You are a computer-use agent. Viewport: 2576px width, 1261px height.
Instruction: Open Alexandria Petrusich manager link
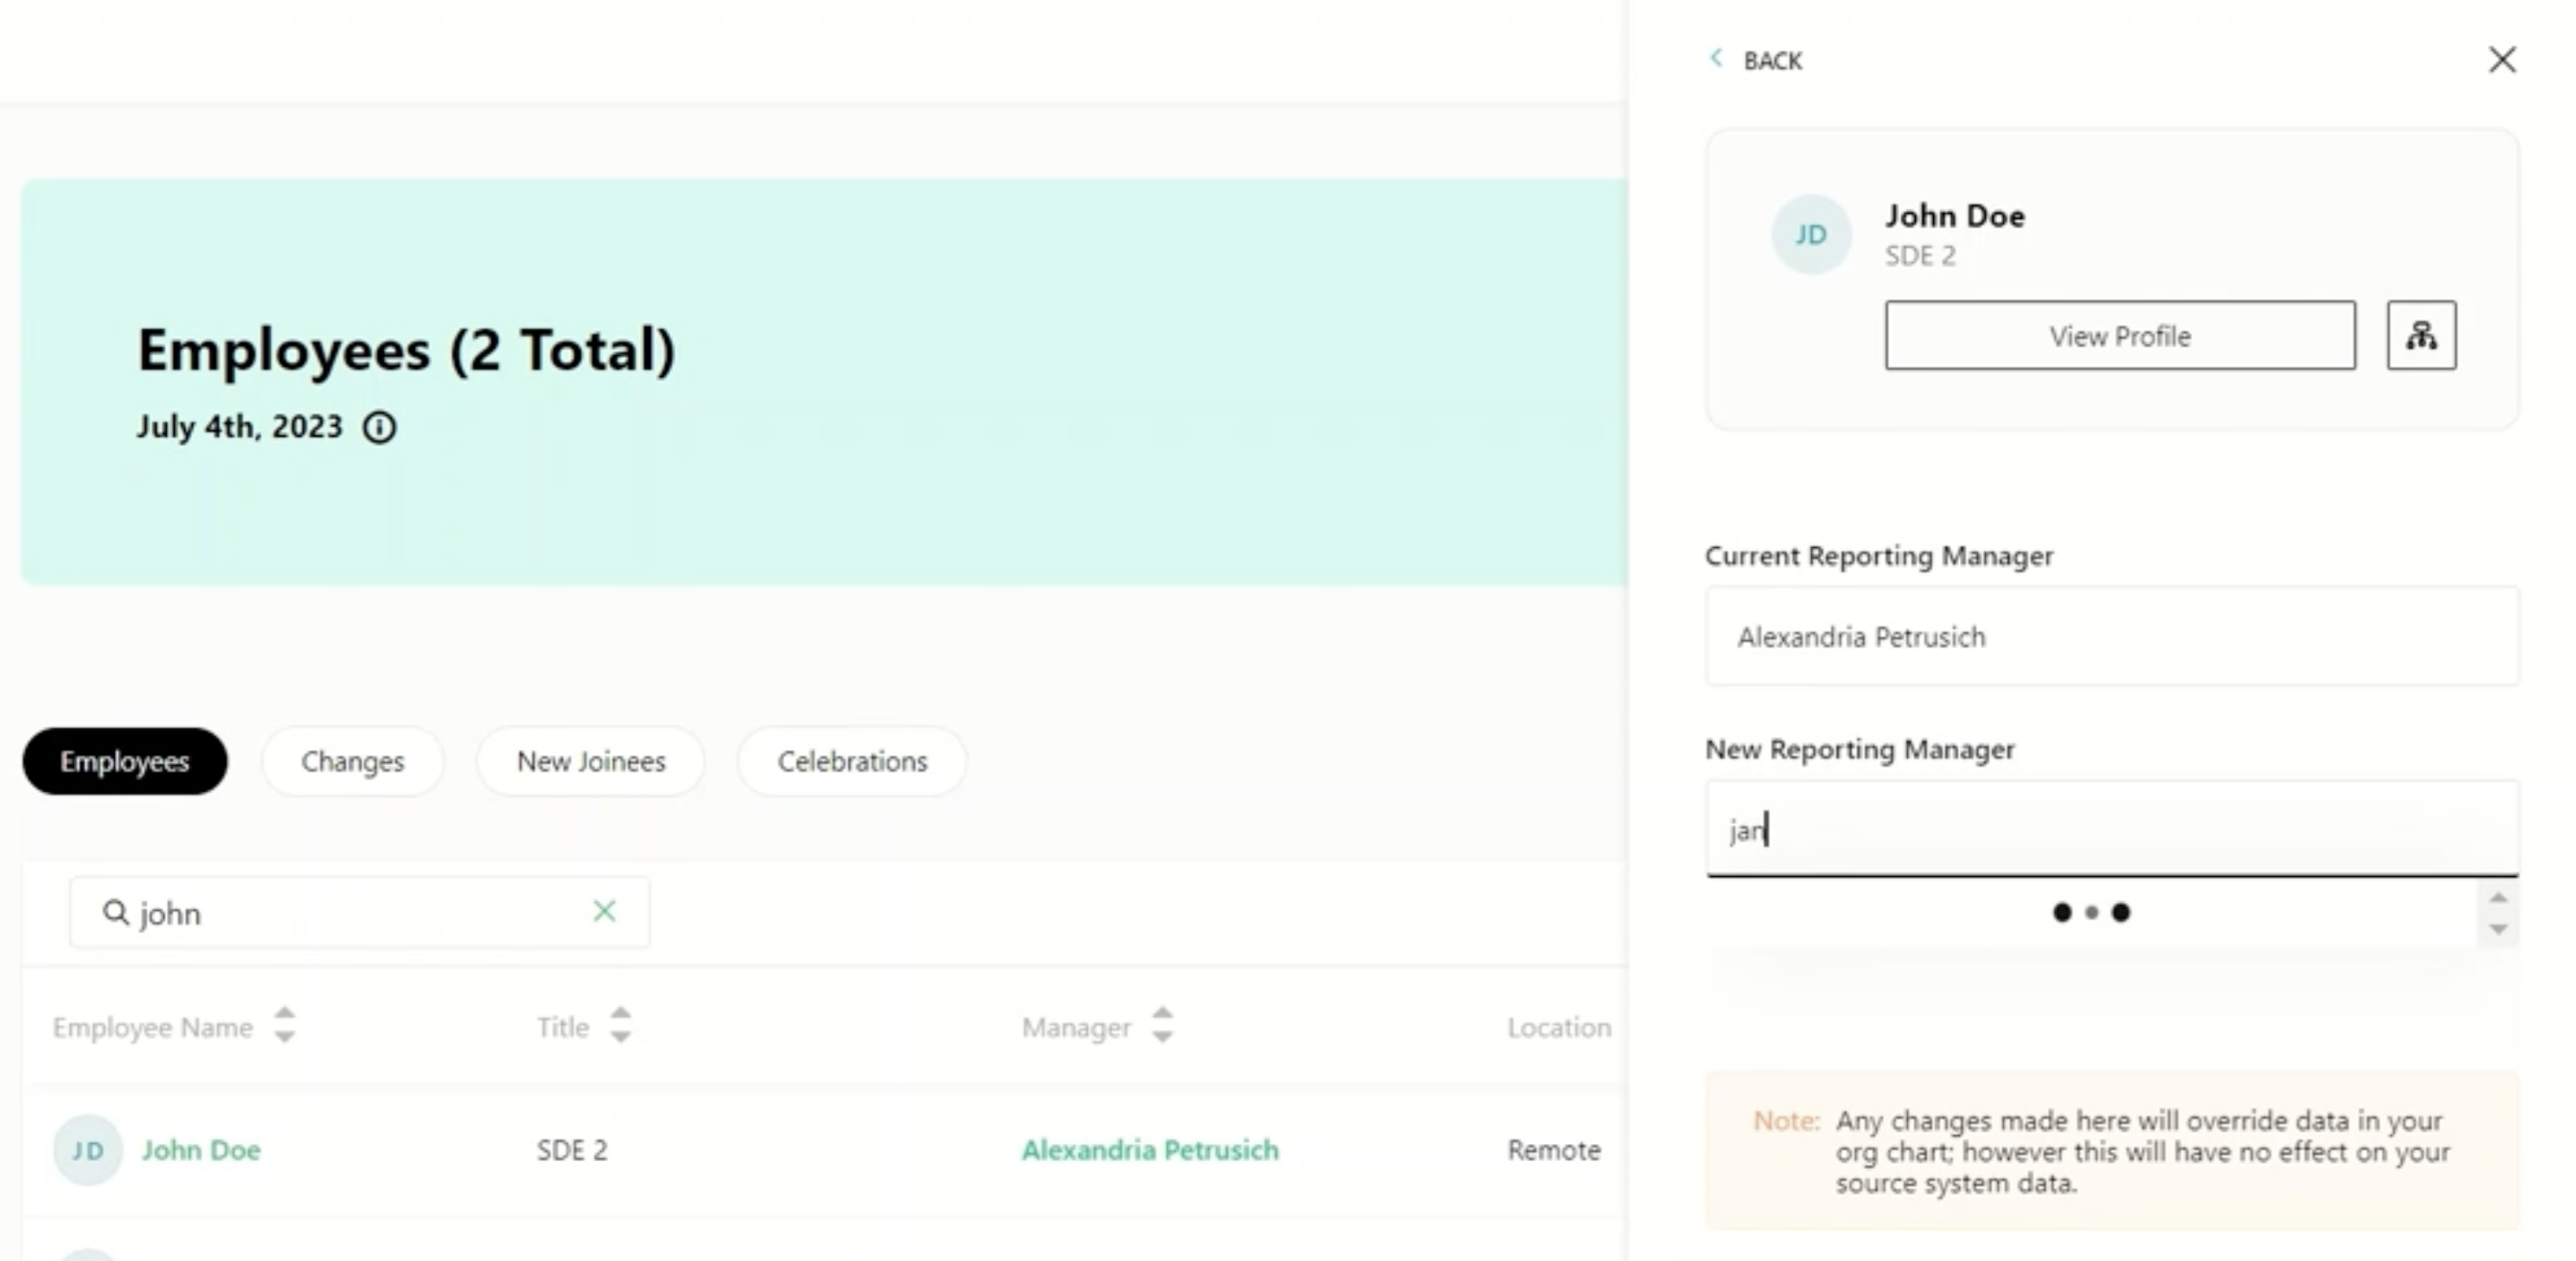coord(1150,1150)
